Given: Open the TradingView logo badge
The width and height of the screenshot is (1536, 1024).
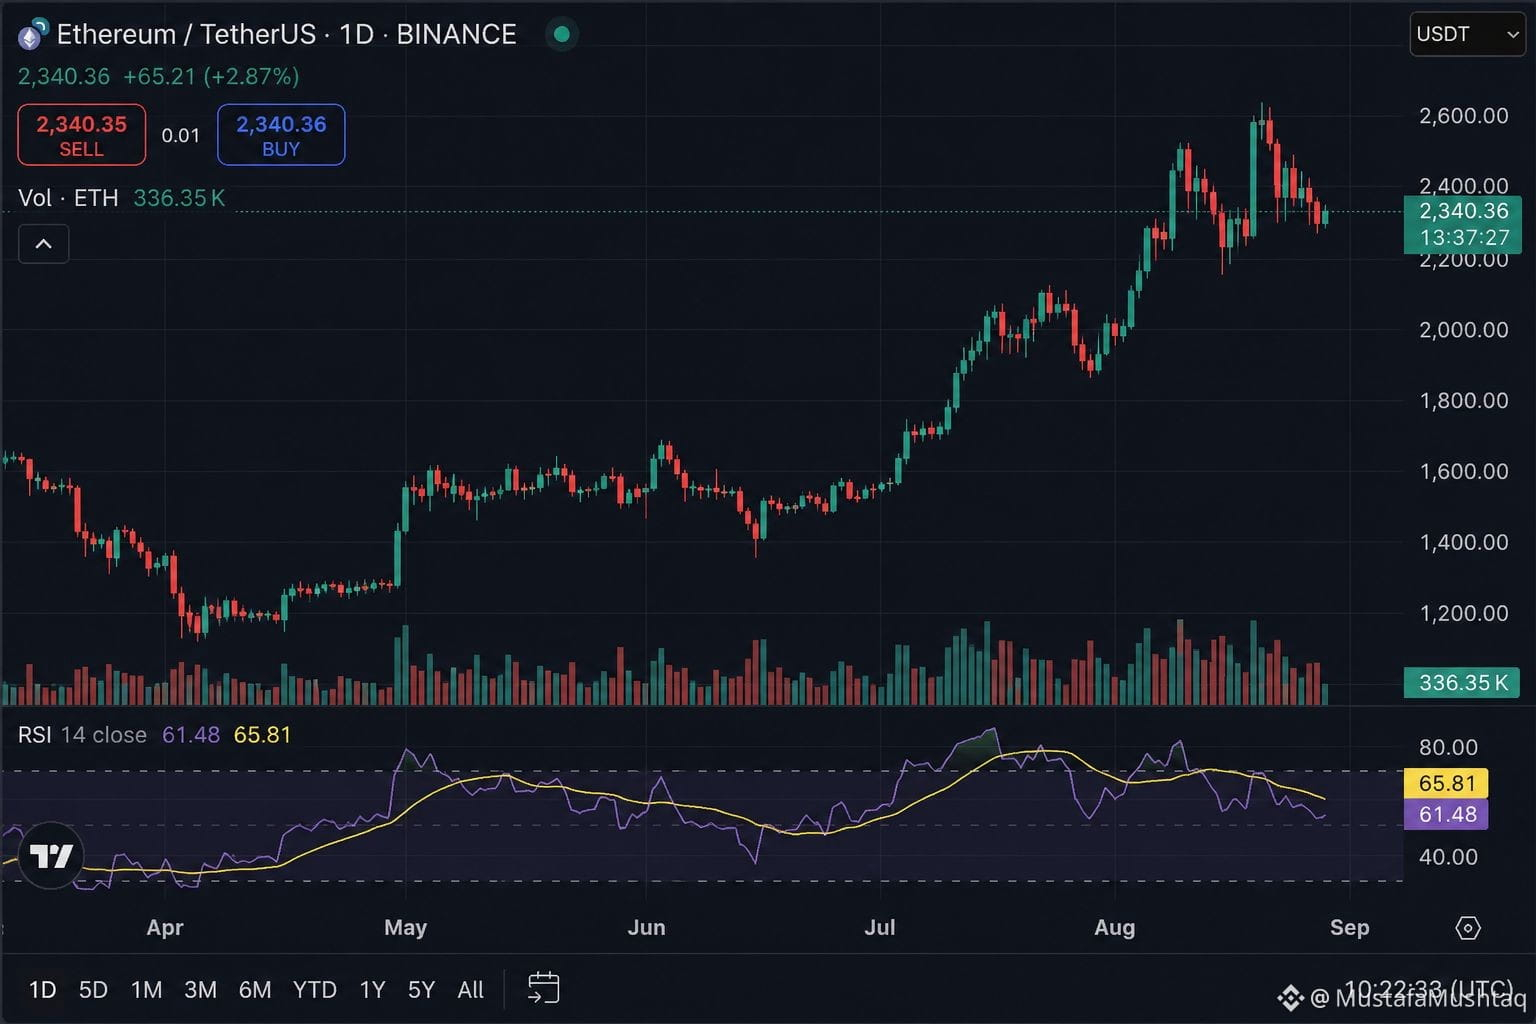Looking at the screenshot, I should tap(51, 856).
